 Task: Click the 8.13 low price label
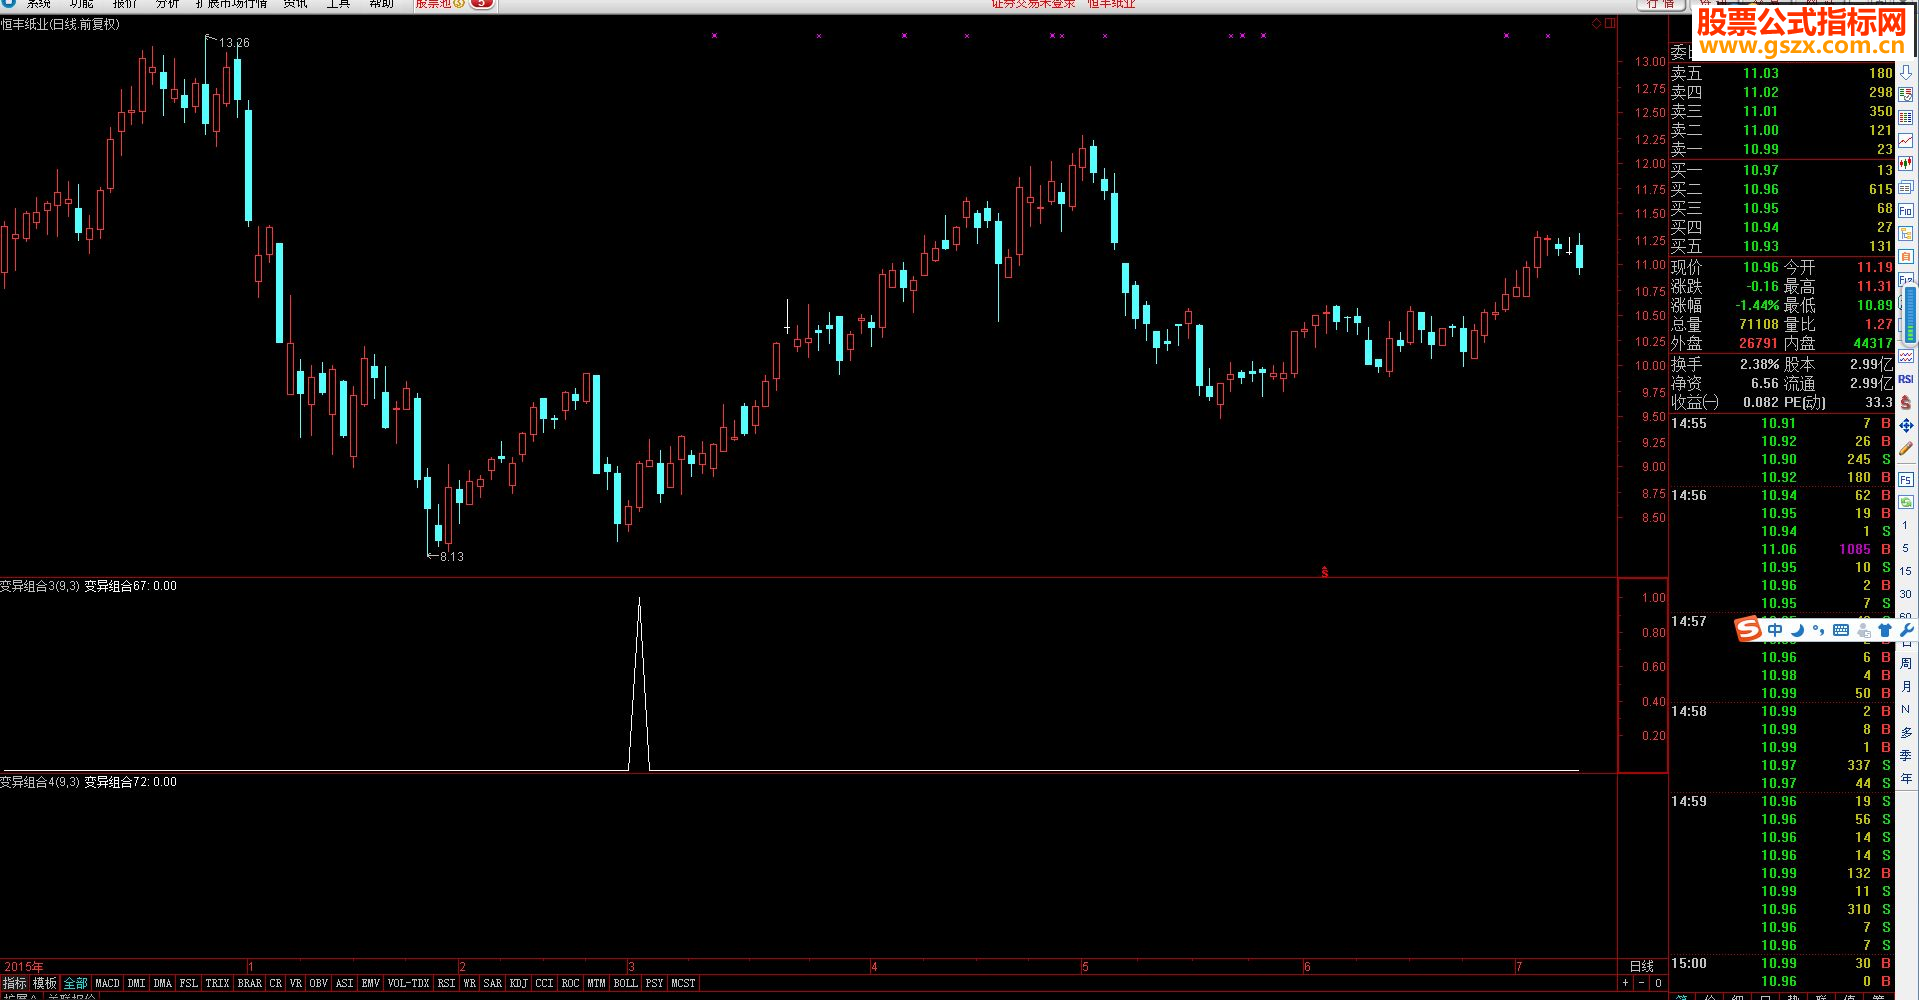452,557
